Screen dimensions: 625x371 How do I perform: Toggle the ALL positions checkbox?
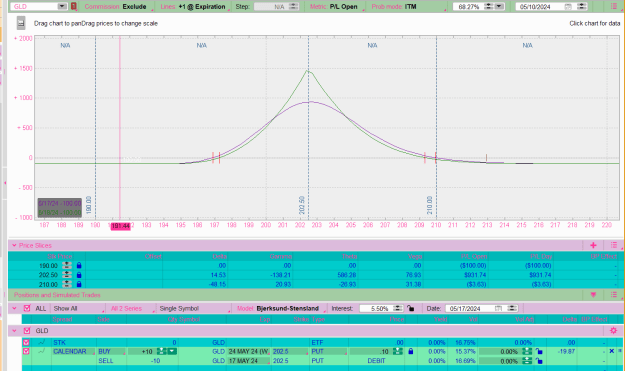click(27, 308)
